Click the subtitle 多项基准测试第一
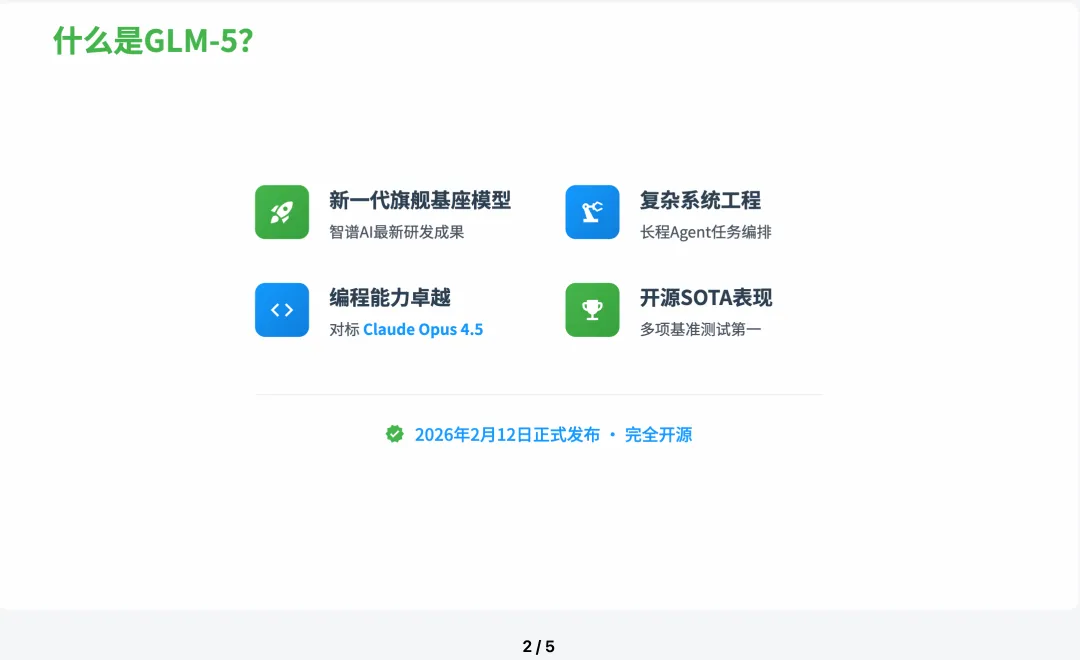Image resolution: width=1080 pixels, height=660 pixels. [700, 329]
